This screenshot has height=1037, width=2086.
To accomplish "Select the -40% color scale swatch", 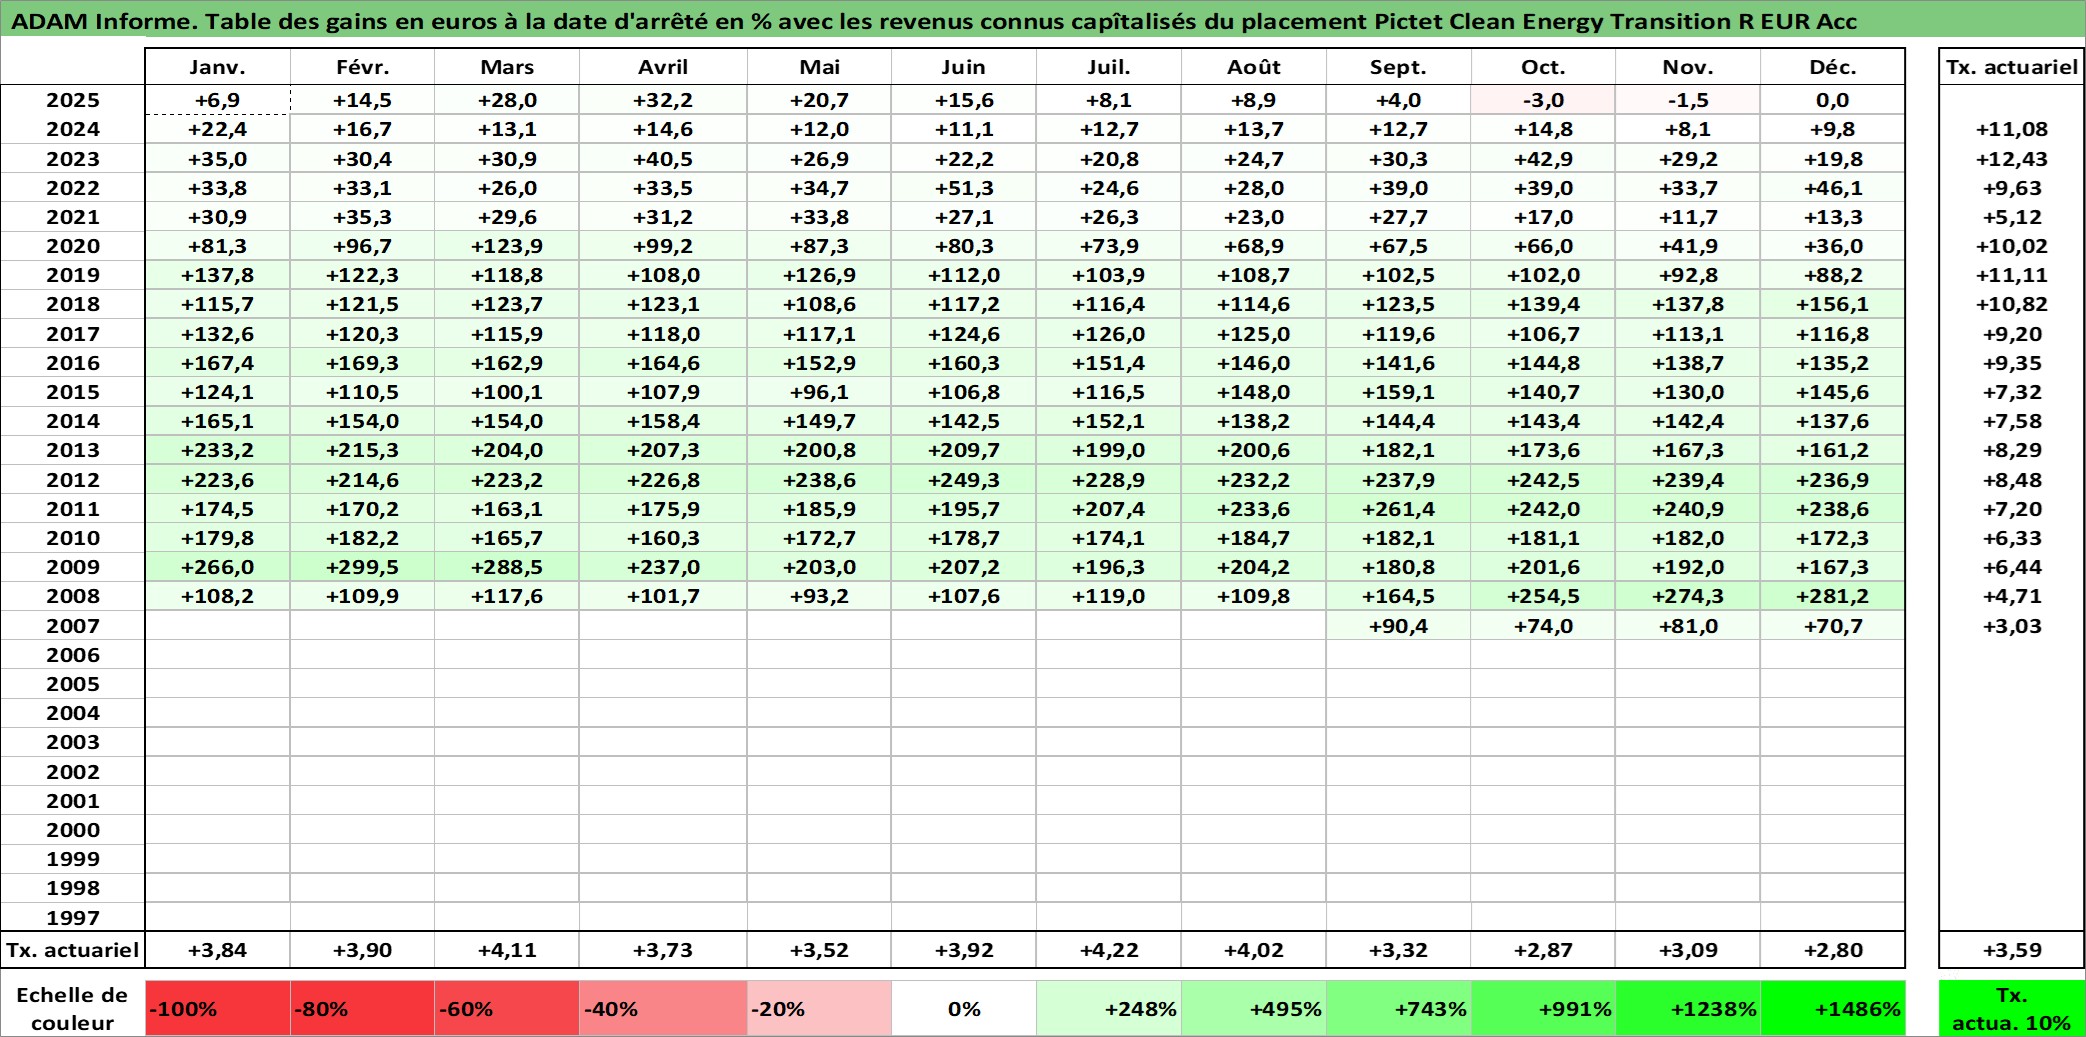I will pos(663,1008).
